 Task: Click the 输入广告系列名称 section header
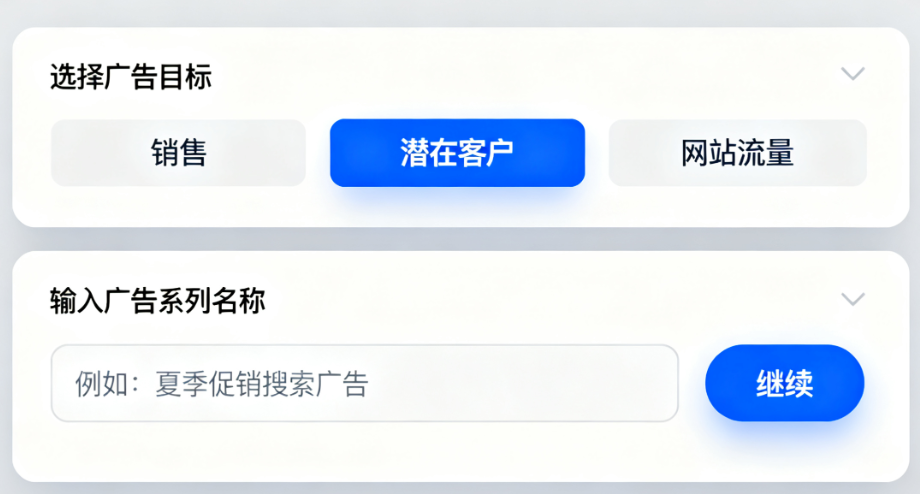pos(158,301)
